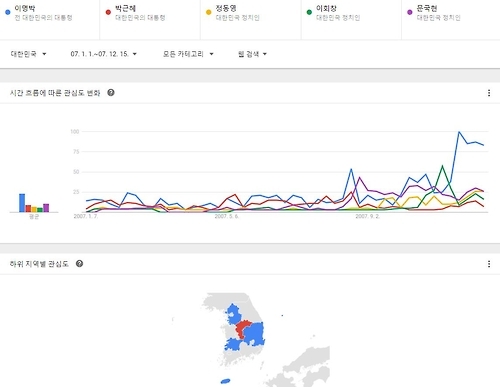This screenshot has width=500, height=387.
Task: Click the blue average bar in the 평균 chart
Action: pyautogui.click(x=22, y=203)
